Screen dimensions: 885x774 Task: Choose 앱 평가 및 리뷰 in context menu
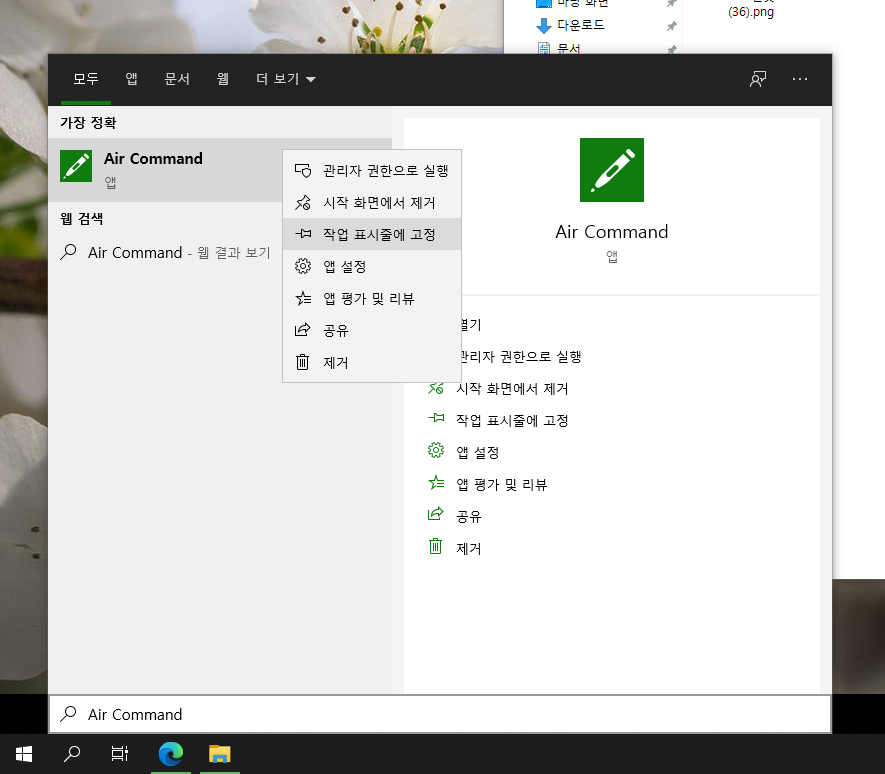[x=372, y=298]
